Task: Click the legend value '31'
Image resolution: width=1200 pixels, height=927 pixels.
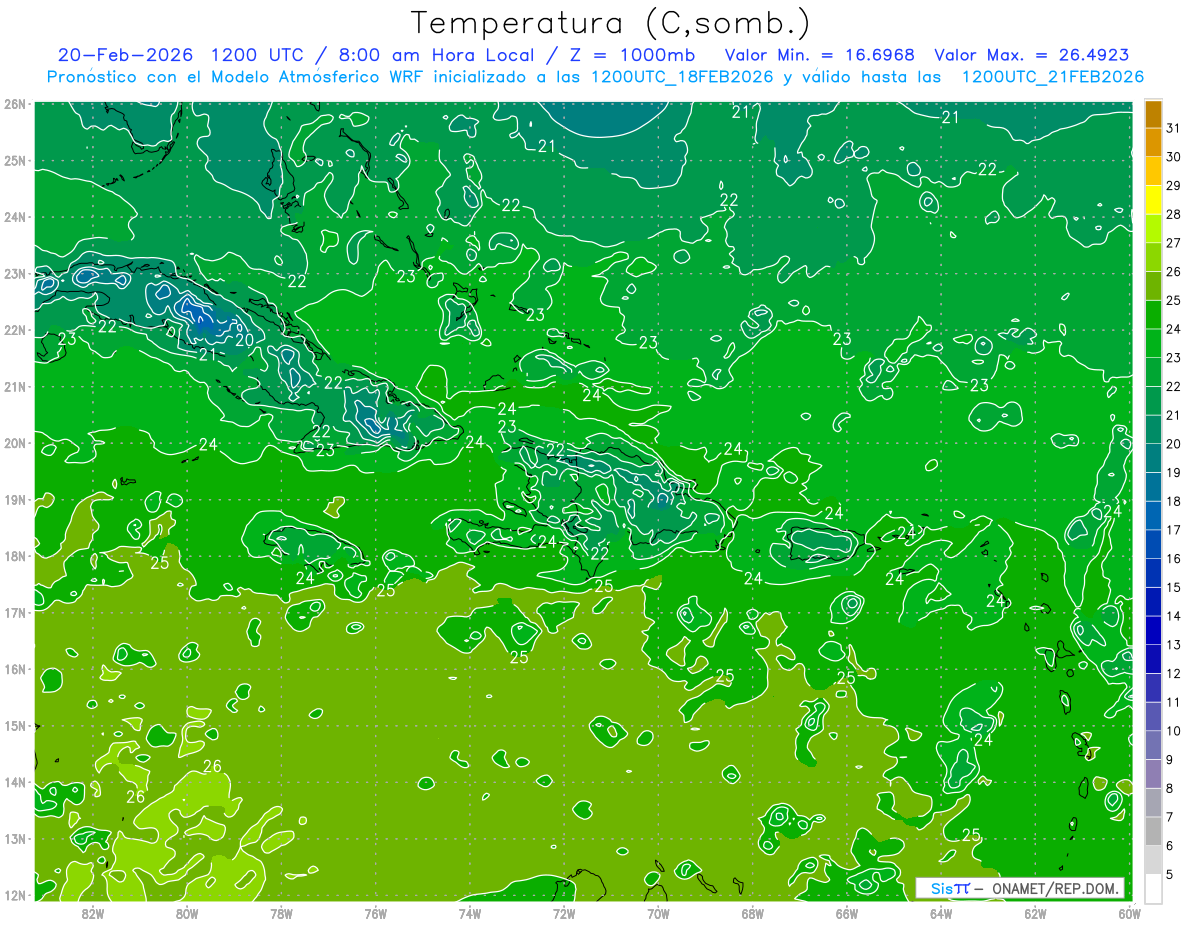Action: [1173, 128]
